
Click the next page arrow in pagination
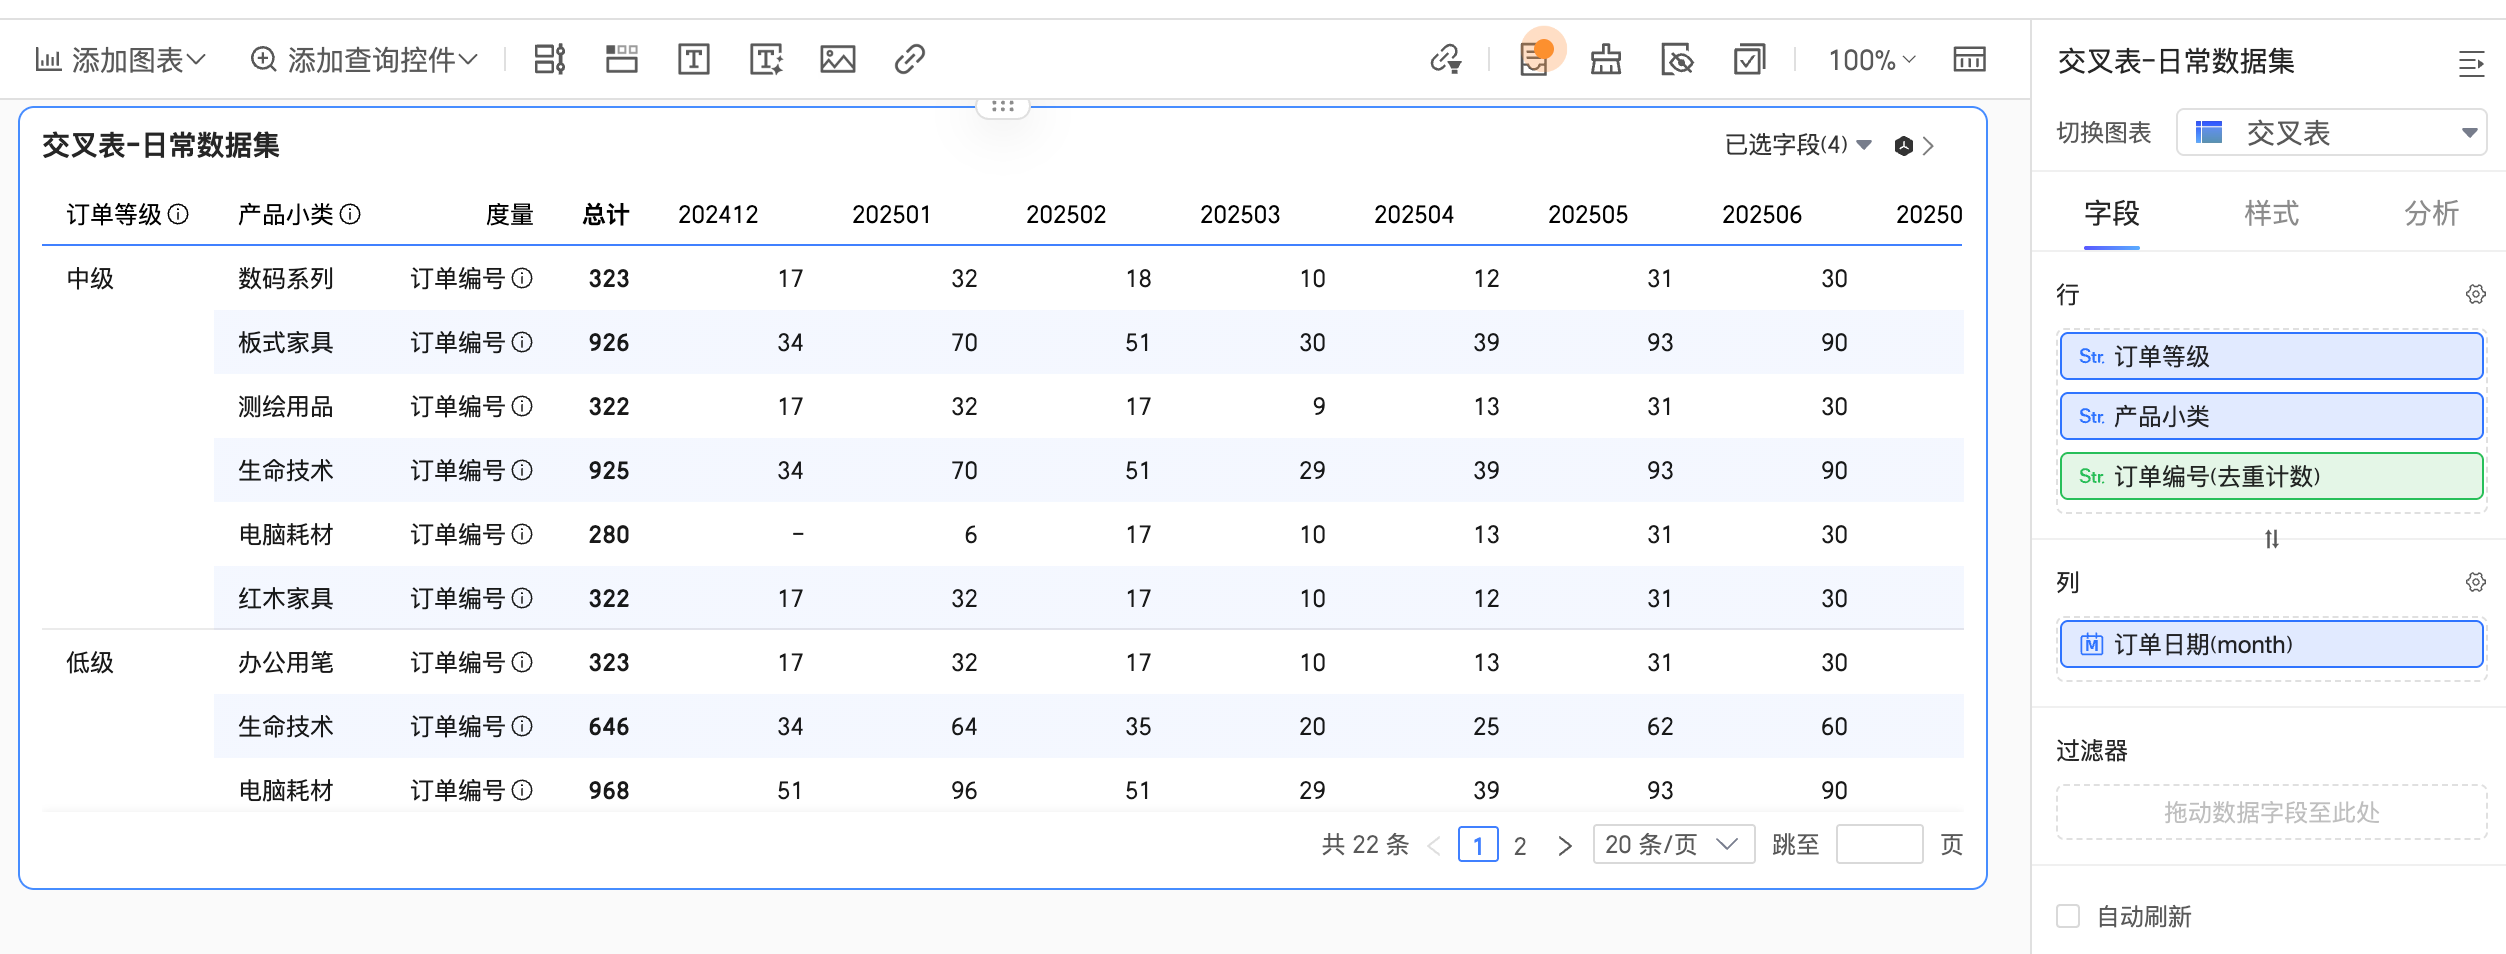pyautogui.click(x=1564, y=846)
